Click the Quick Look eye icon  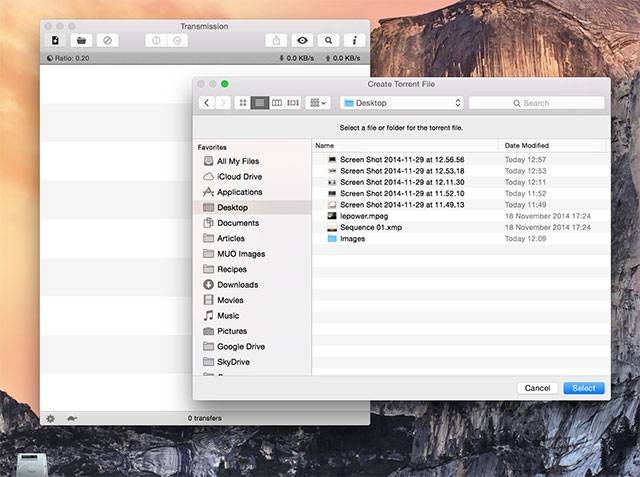click(302, 40)
